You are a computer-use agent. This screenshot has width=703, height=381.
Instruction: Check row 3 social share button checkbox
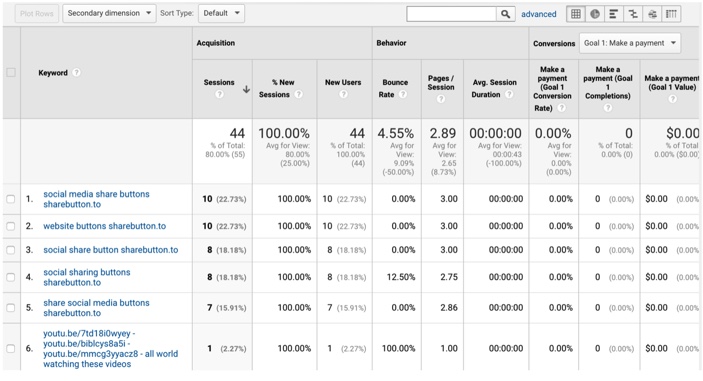click(11, 250)
